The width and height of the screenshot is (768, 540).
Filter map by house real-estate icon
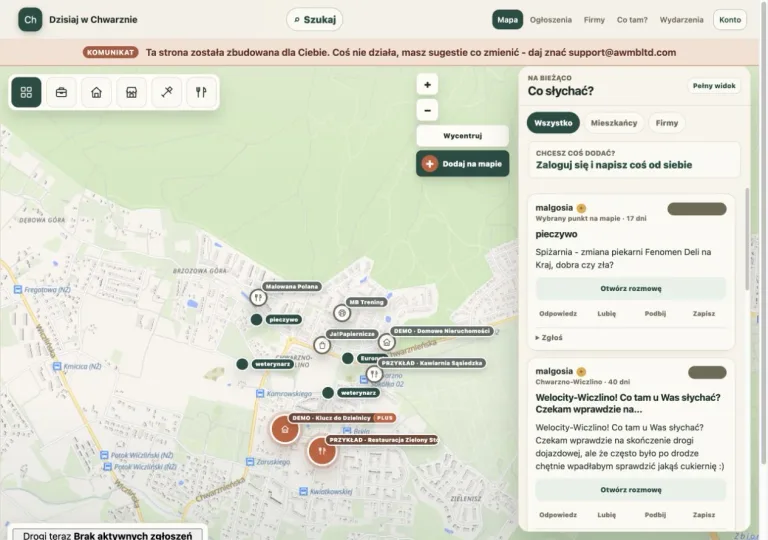coord(96,92)
